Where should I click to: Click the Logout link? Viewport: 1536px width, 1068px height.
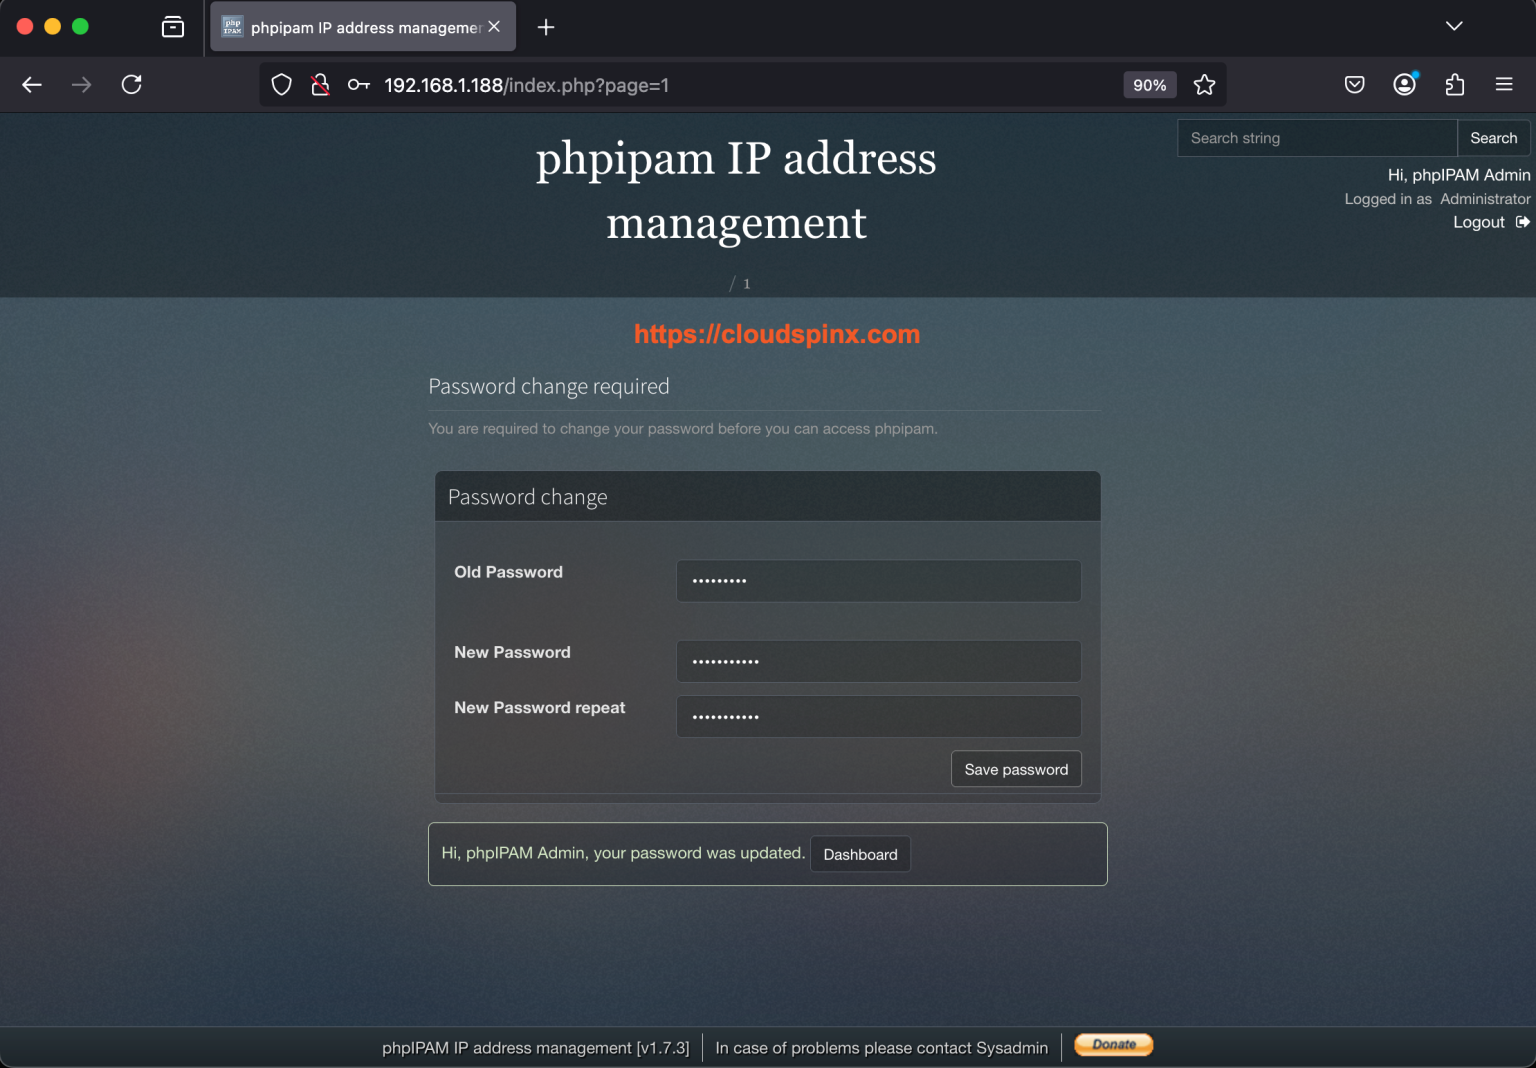tap(1479, 222)
